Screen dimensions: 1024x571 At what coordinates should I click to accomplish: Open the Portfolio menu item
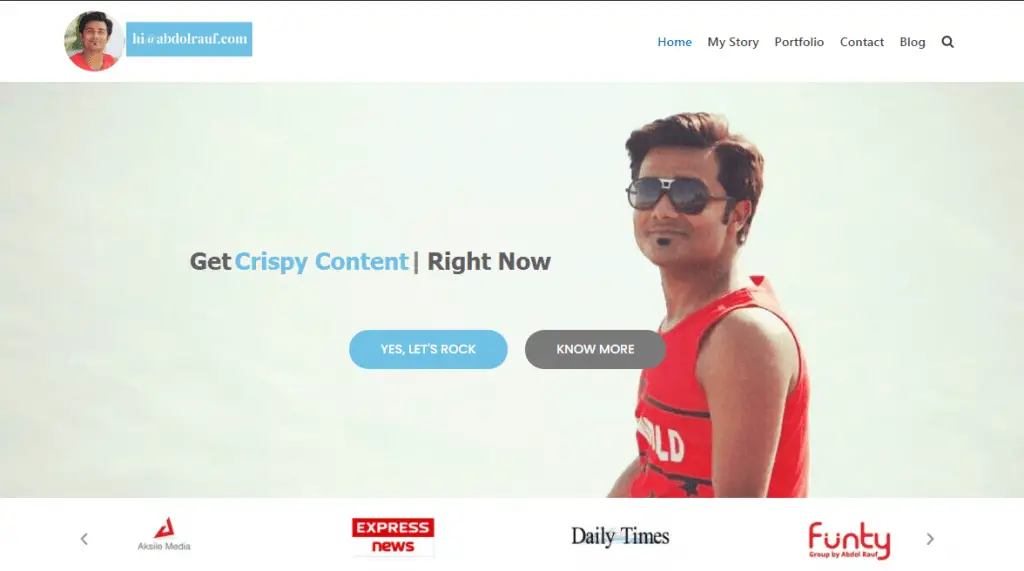[799, 42]
